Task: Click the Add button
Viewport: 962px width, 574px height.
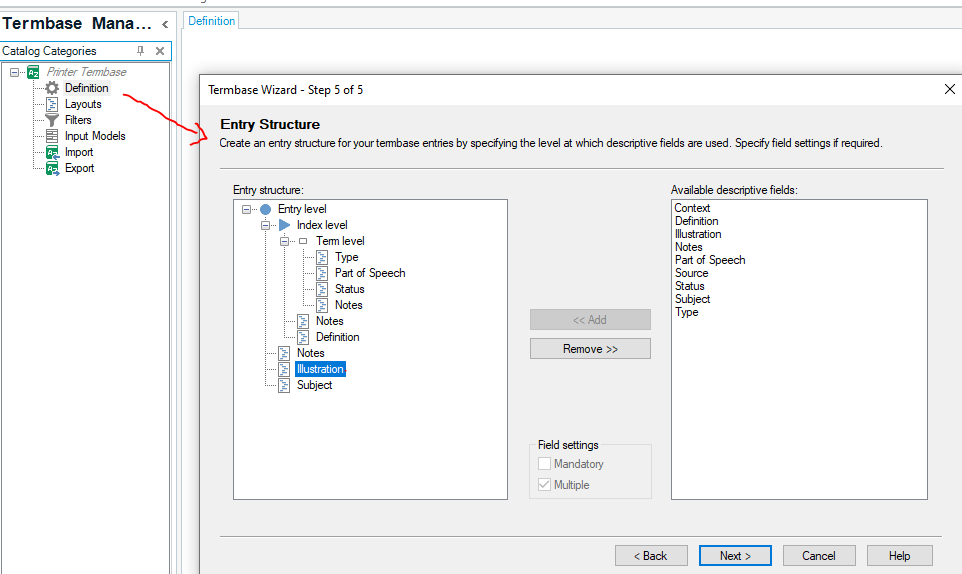Action: (590, 320)
